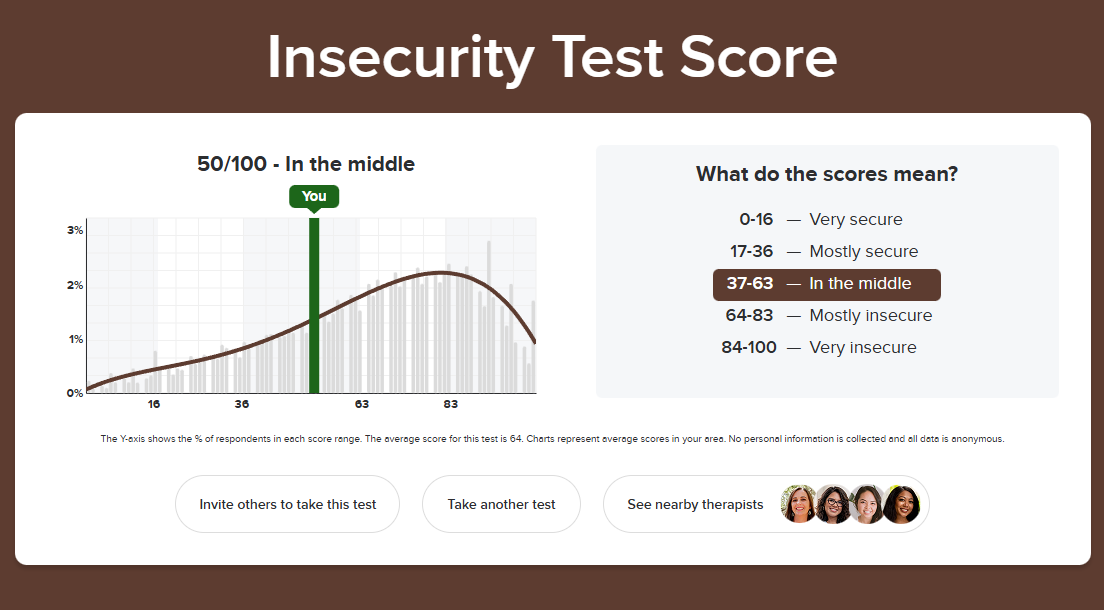Screen dimensions: 1104x610
Task: Click the Insecurity Test Score page title
Action: 552,57
